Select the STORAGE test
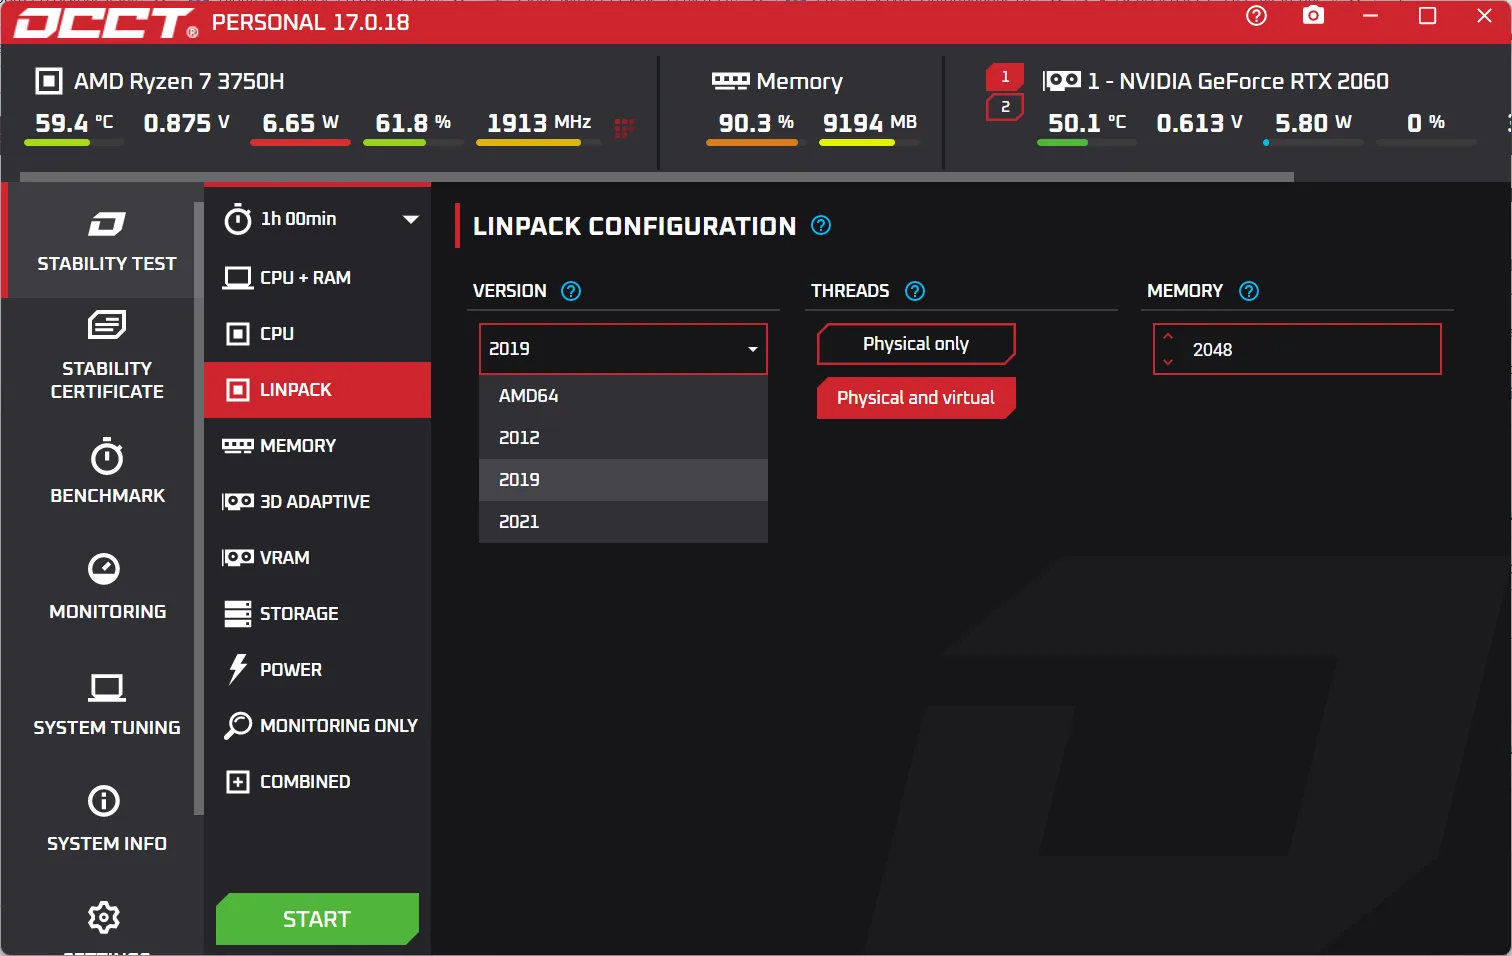 [x=317, y=614]
